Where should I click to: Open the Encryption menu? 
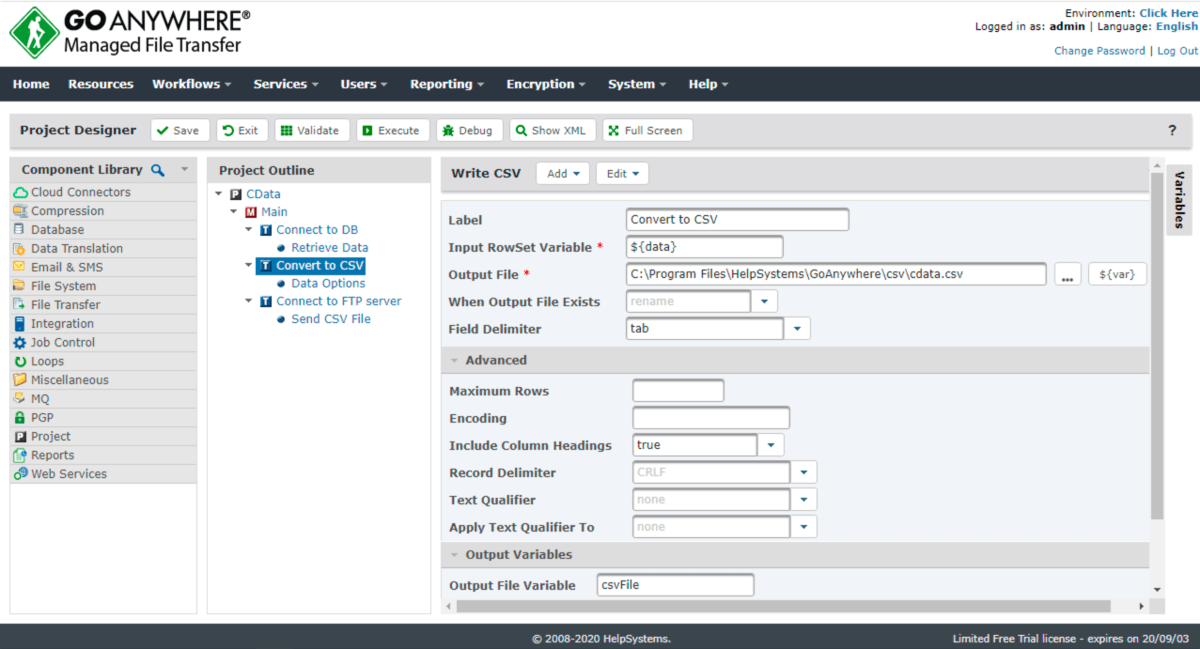coord(546,84)
